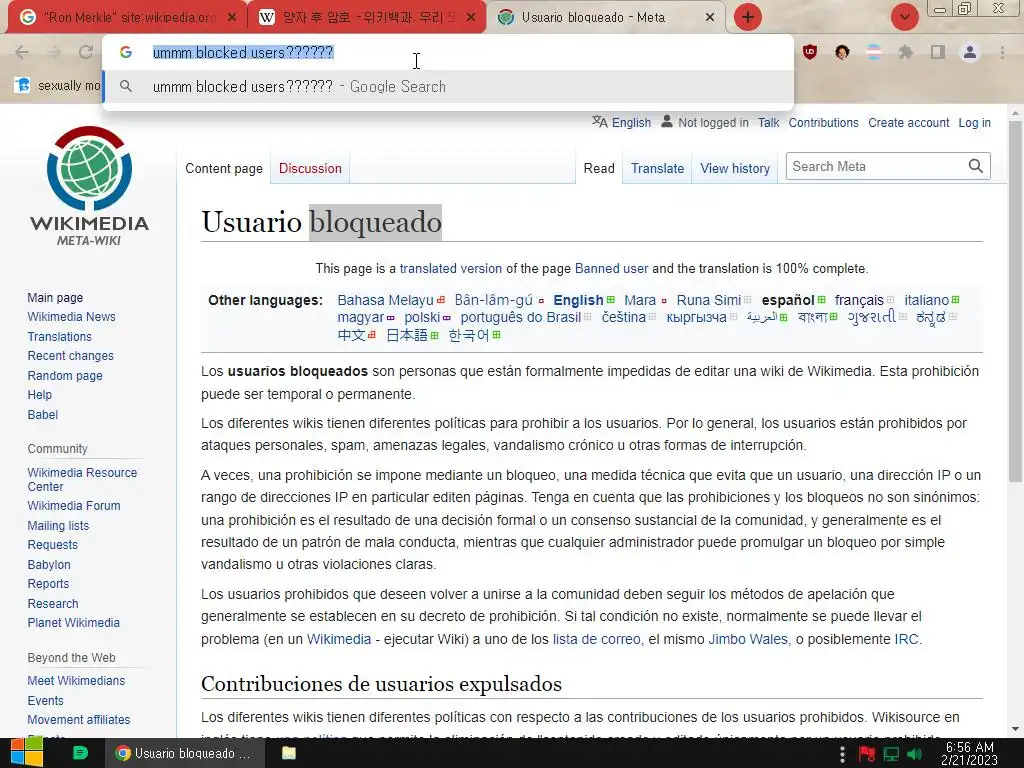
Task: Follow the Banned user link
Action: (611, 268)
